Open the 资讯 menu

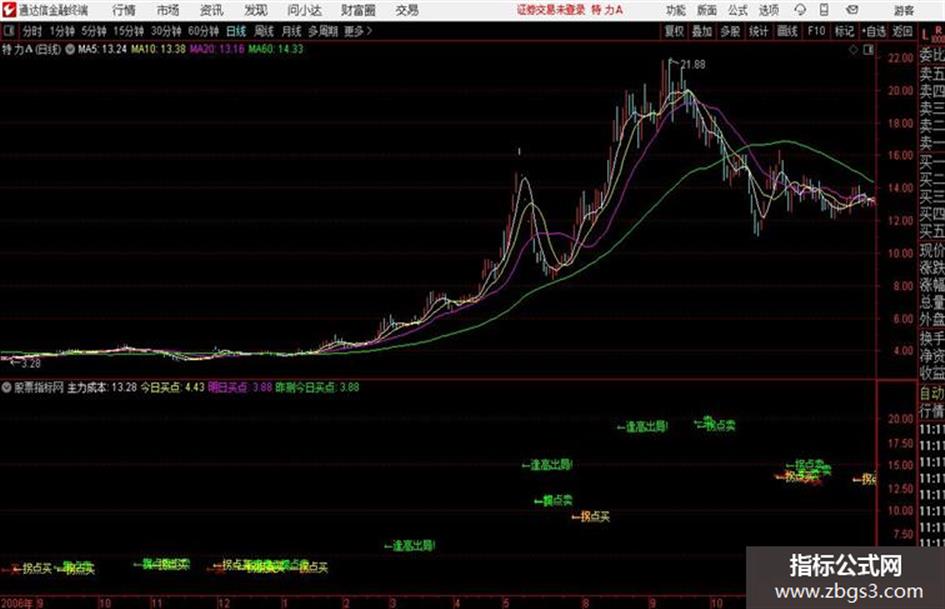click(x=212, y=10)
